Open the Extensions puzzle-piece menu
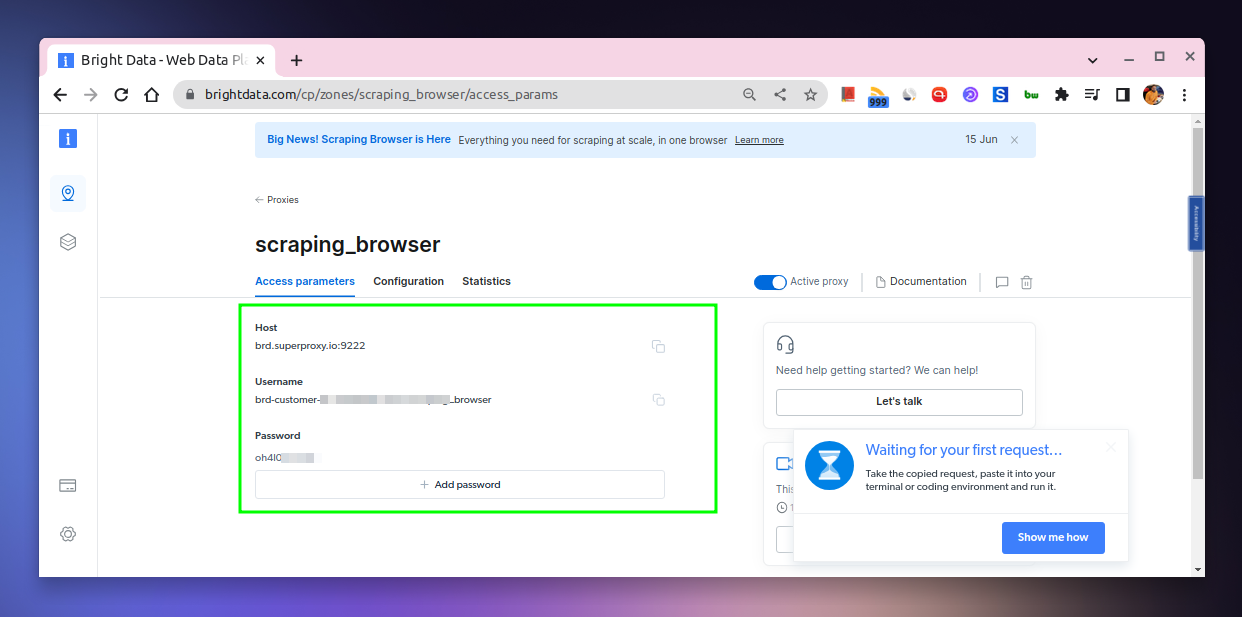1242x617 pixels. pos(1062,95)
